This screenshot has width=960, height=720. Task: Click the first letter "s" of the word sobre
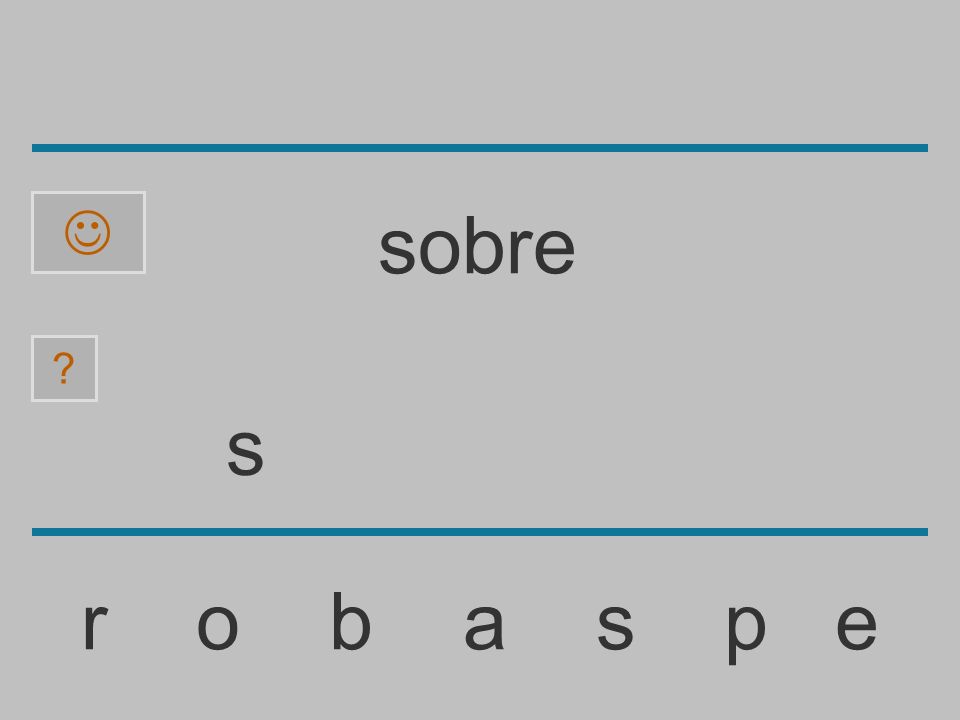click(398, 251)
